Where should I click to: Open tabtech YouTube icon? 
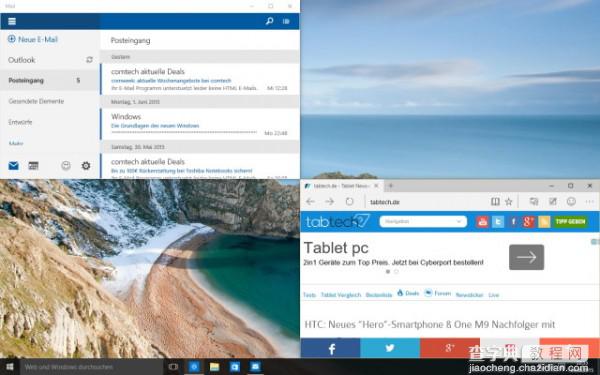coord(482,222)
